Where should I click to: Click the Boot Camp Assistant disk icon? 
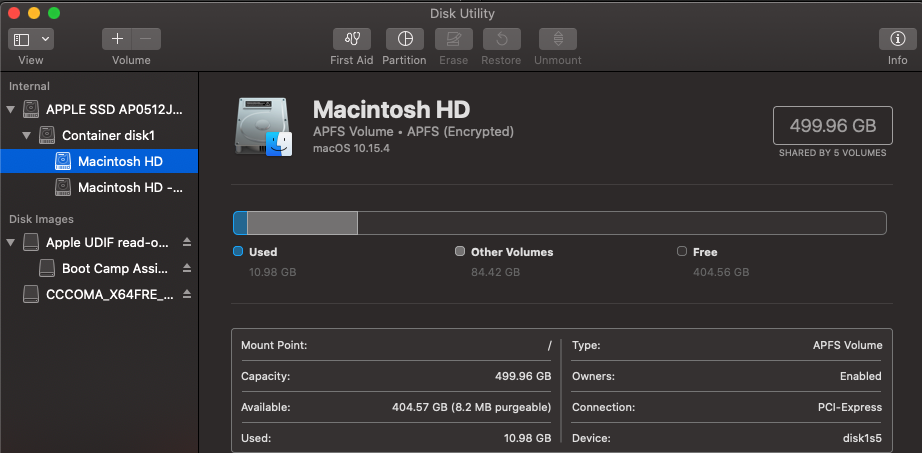(x=47, y=268)
